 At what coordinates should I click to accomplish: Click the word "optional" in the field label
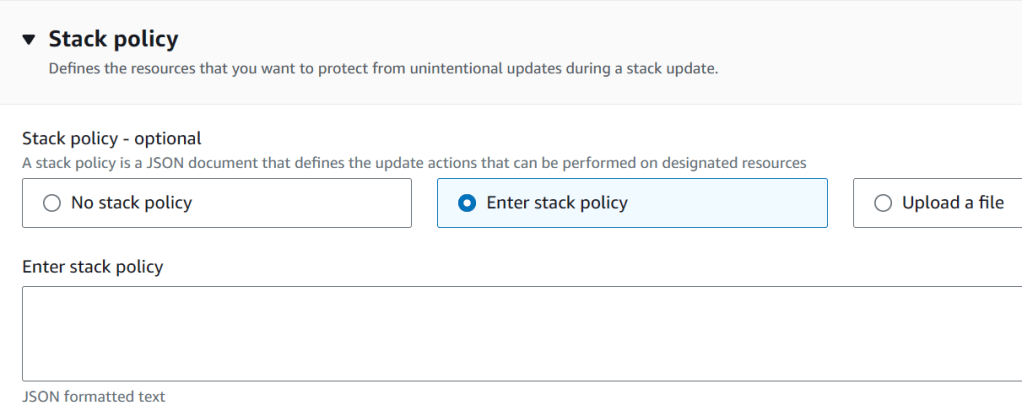pyautogui.click(x=169, y=138)
